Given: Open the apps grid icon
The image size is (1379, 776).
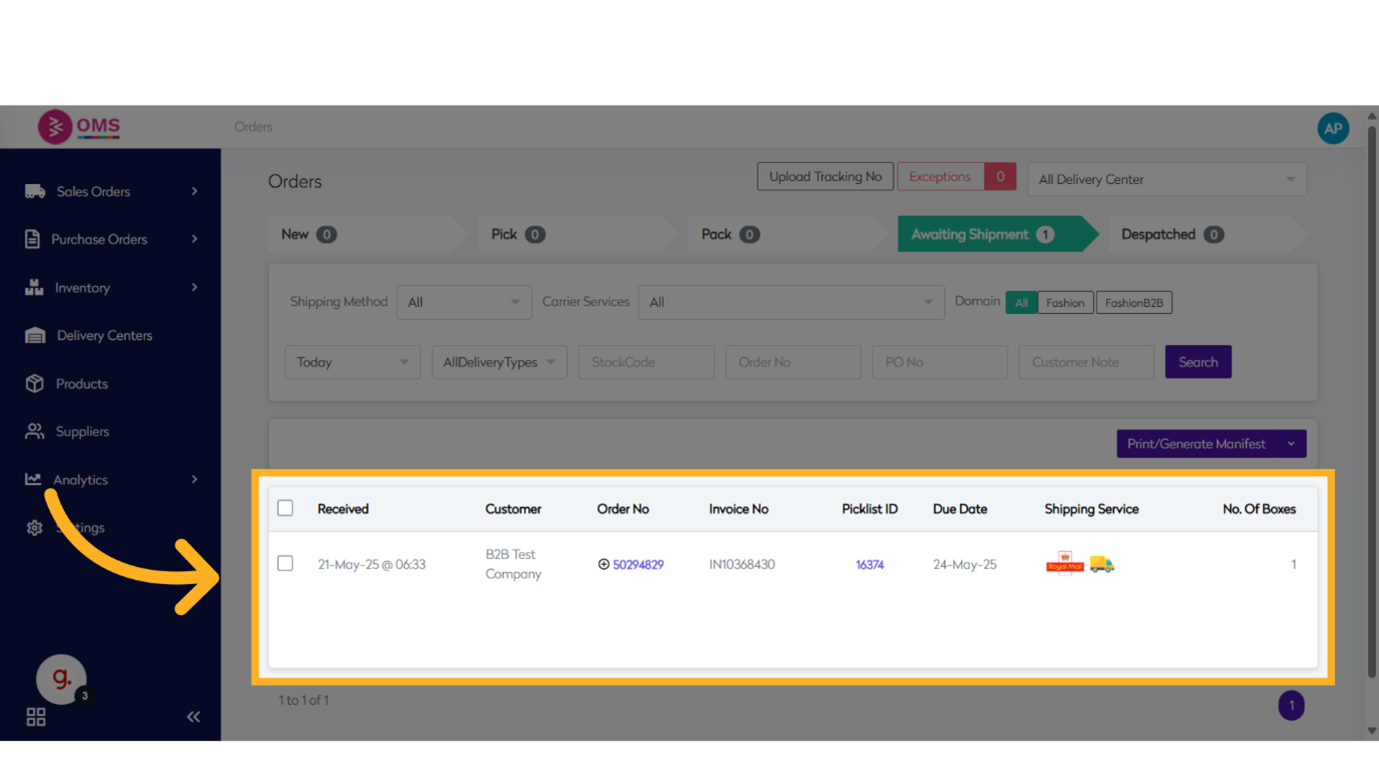Looking at the screenshot, I should 36,716.
